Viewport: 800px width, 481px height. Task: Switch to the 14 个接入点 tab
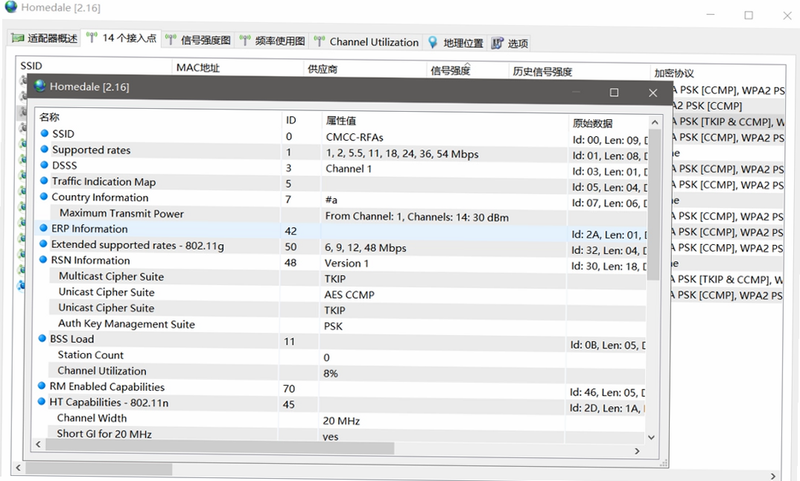coord(121,38)
